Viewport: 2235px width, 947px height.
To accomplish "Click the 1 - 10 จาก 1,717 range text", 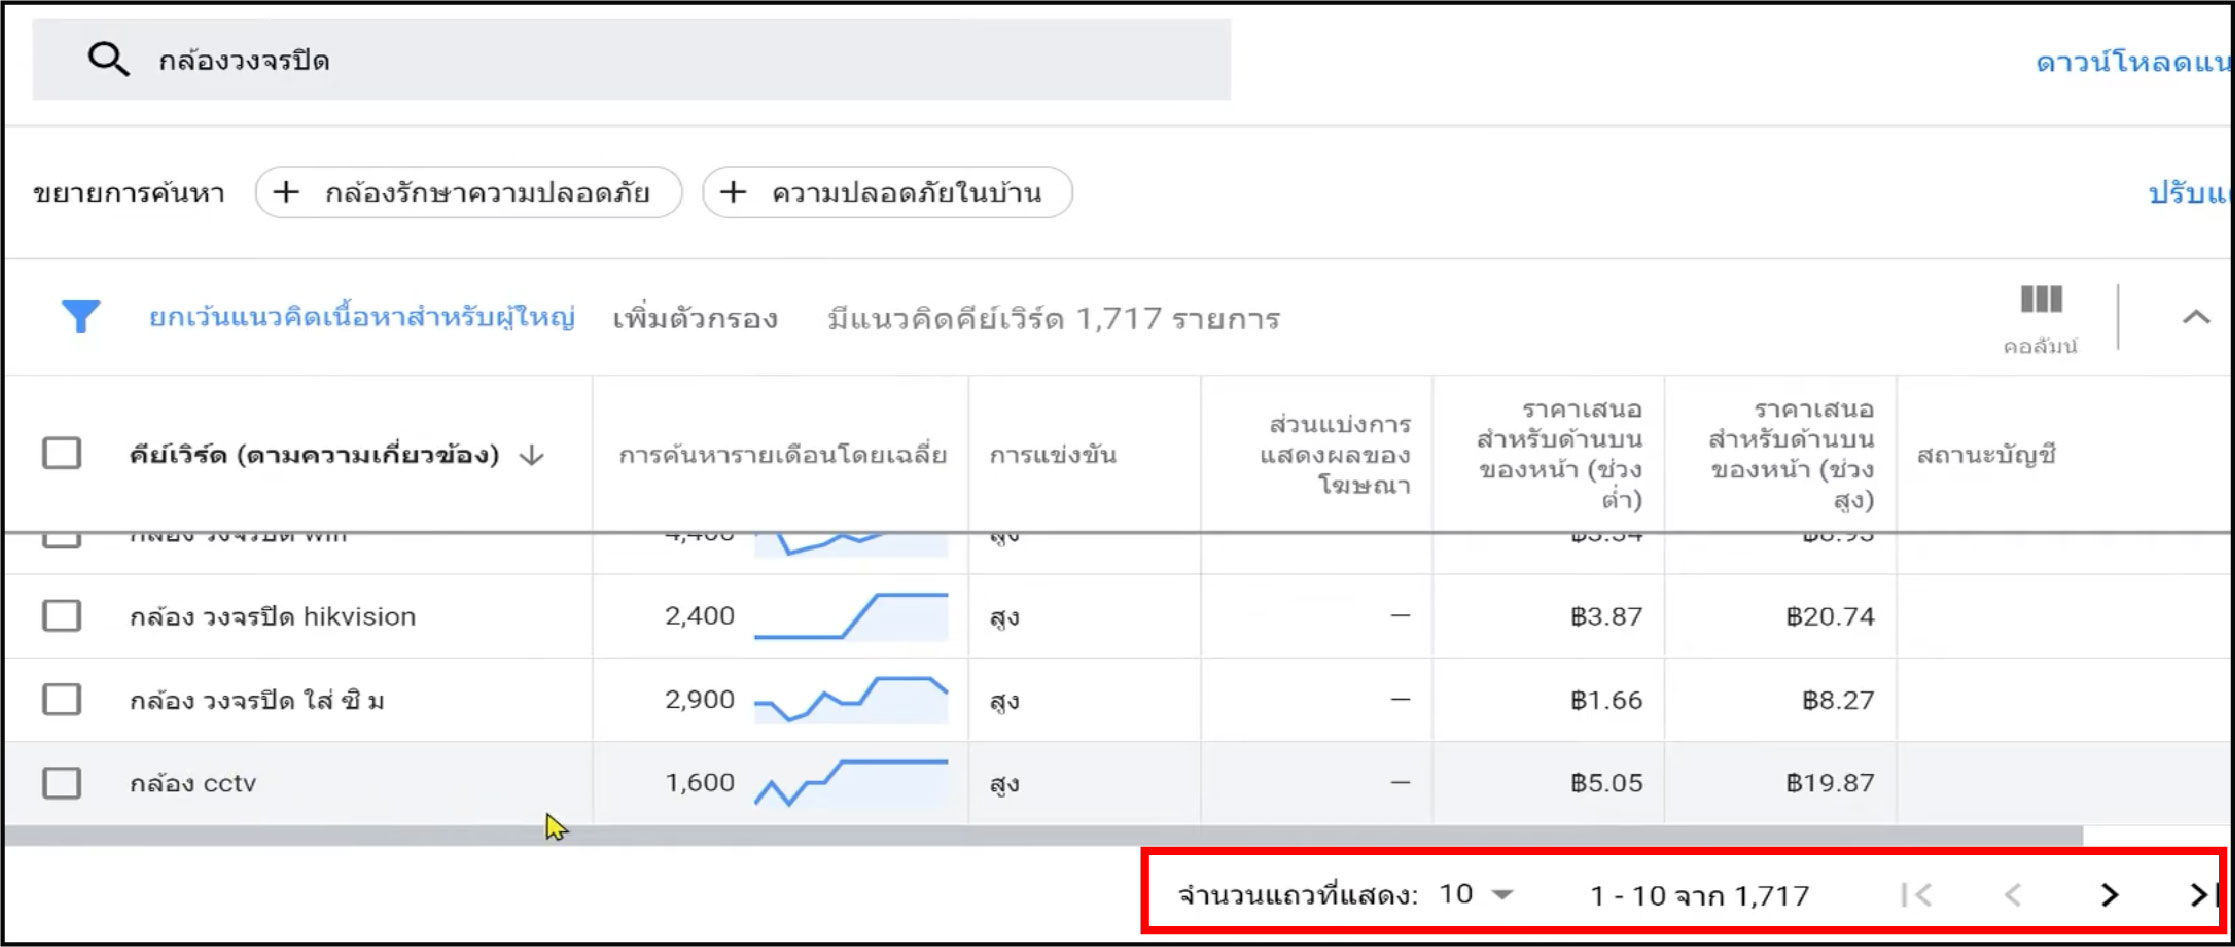I will click(1699, 896).
